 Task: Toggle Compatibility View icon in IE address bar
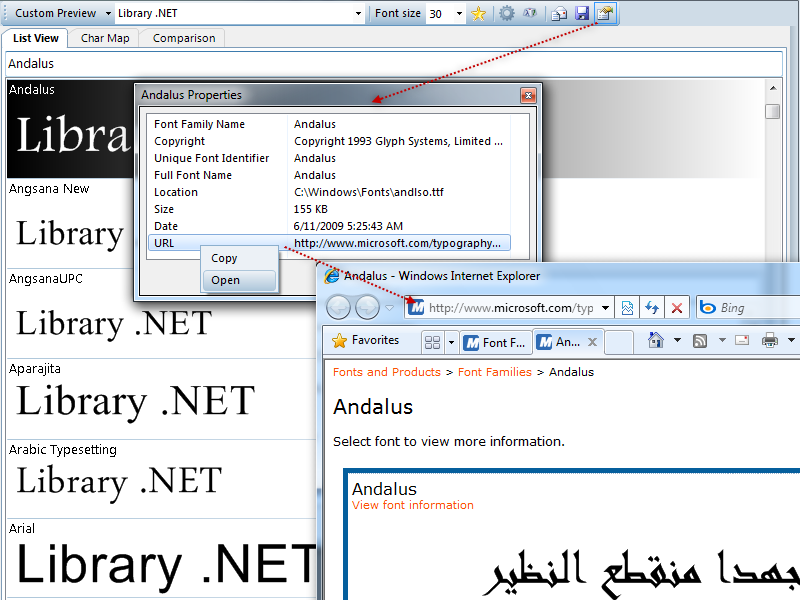tap(627, 308)
